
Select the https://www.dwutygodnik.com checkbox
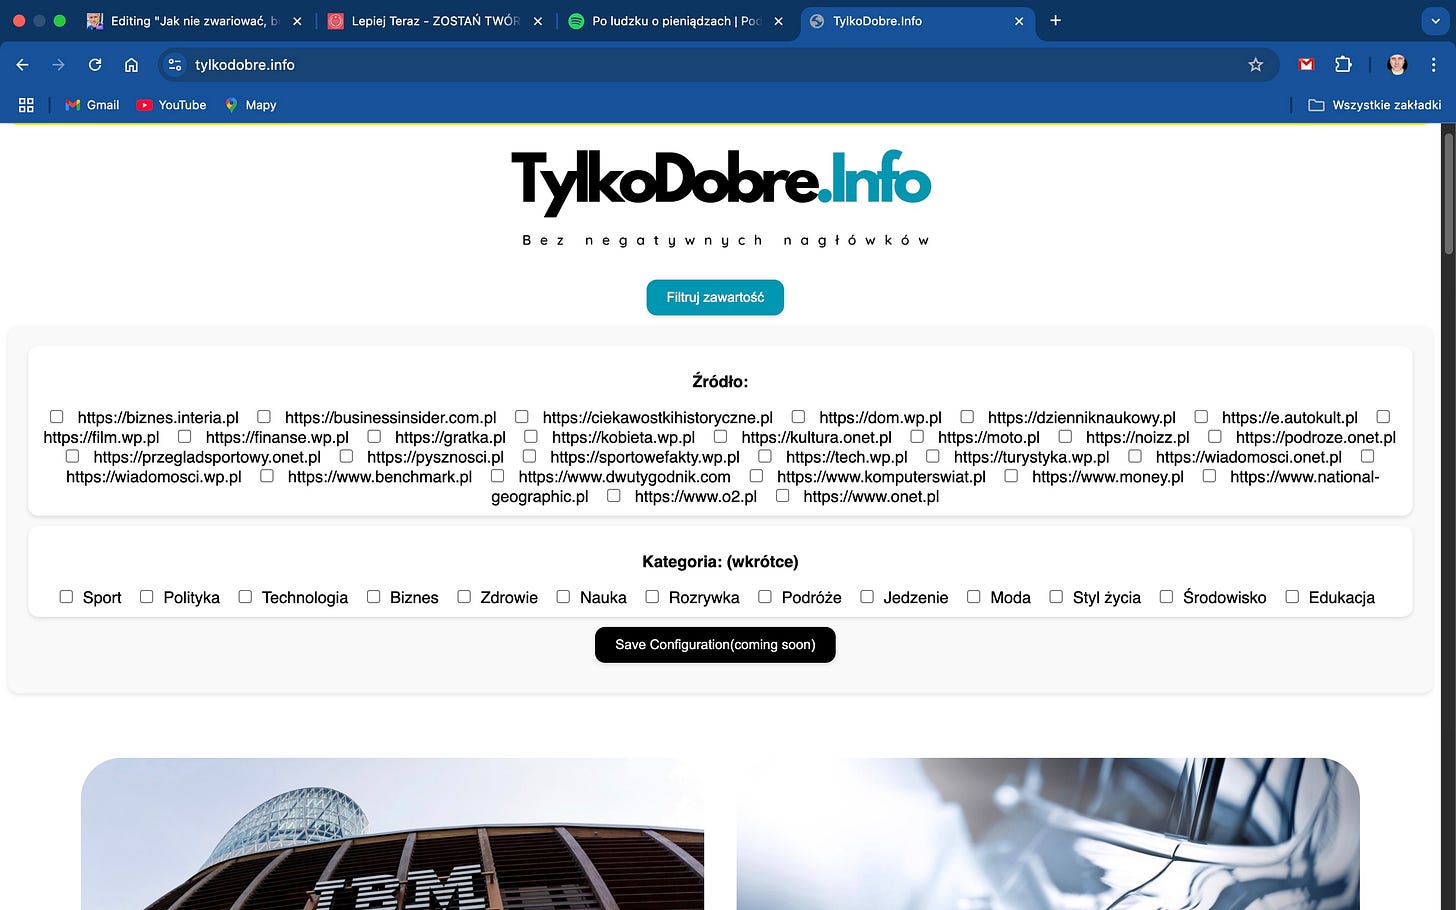[x=497, y=476]
